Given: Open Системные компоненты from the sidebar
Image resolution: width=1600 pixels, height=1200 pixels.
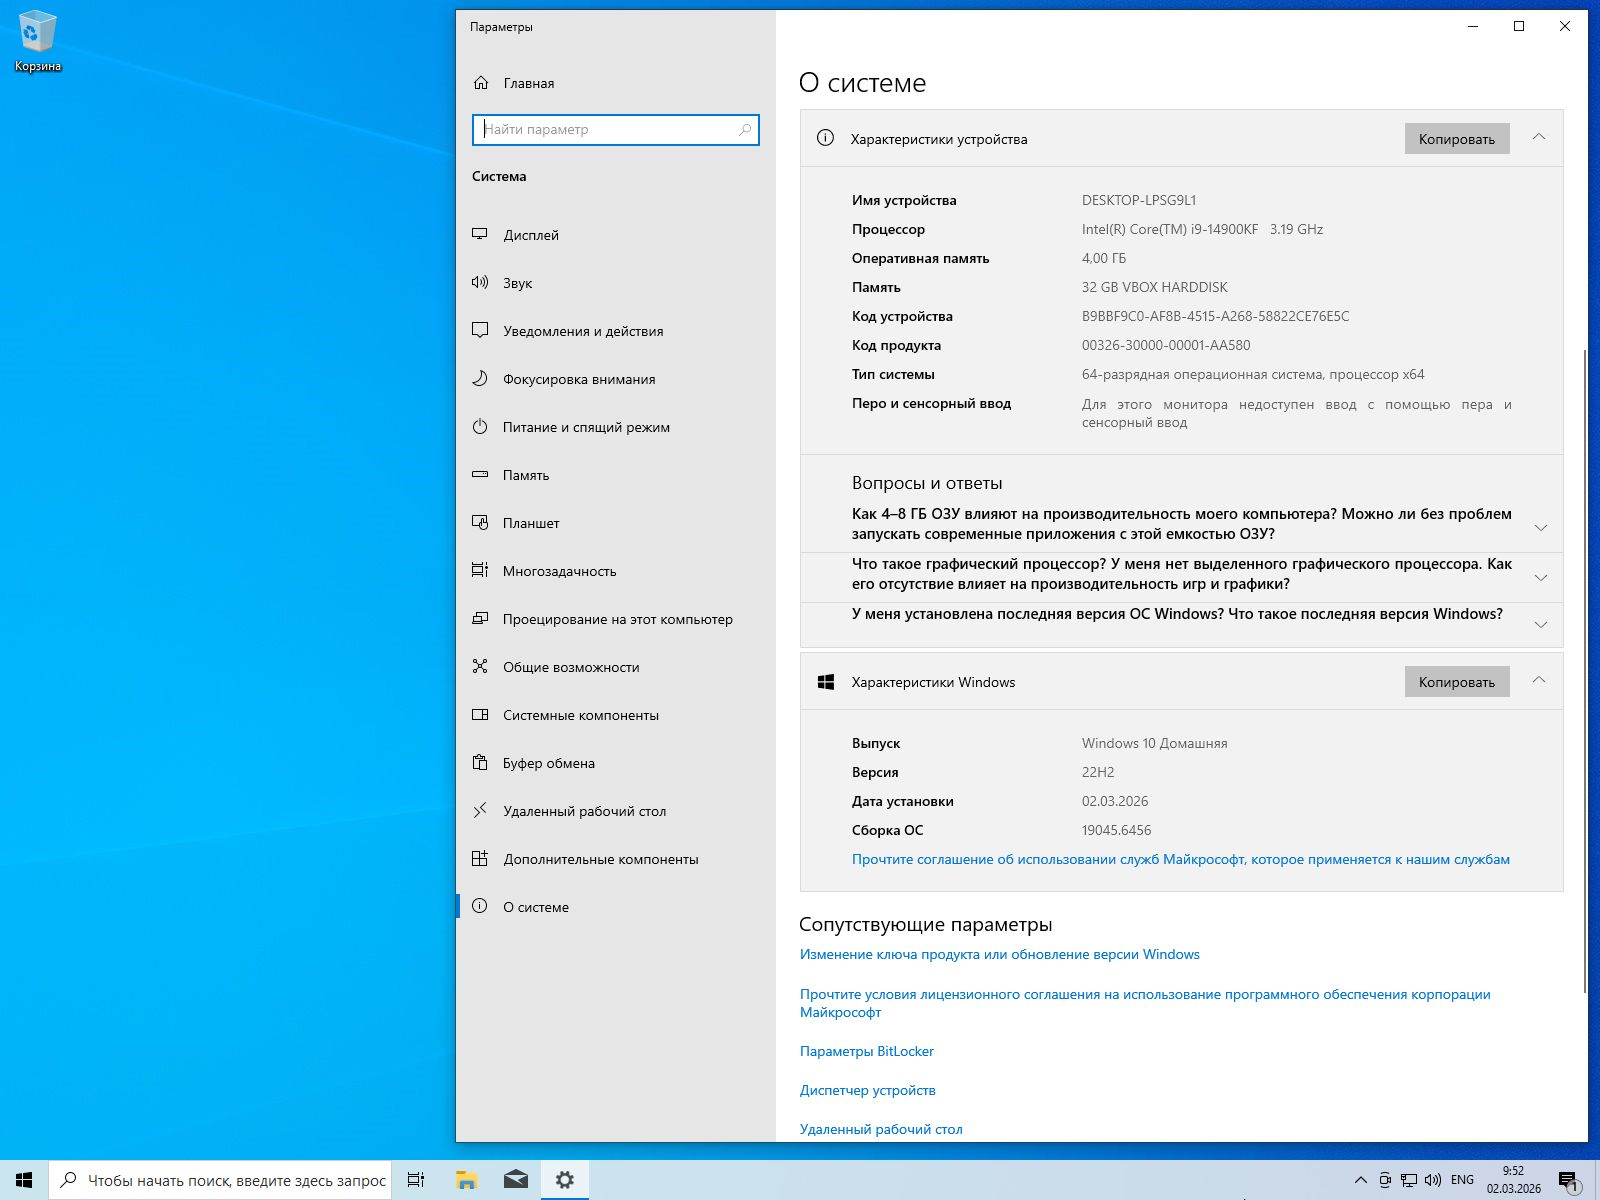Looking at the screenshot, I should pos(581,715).
